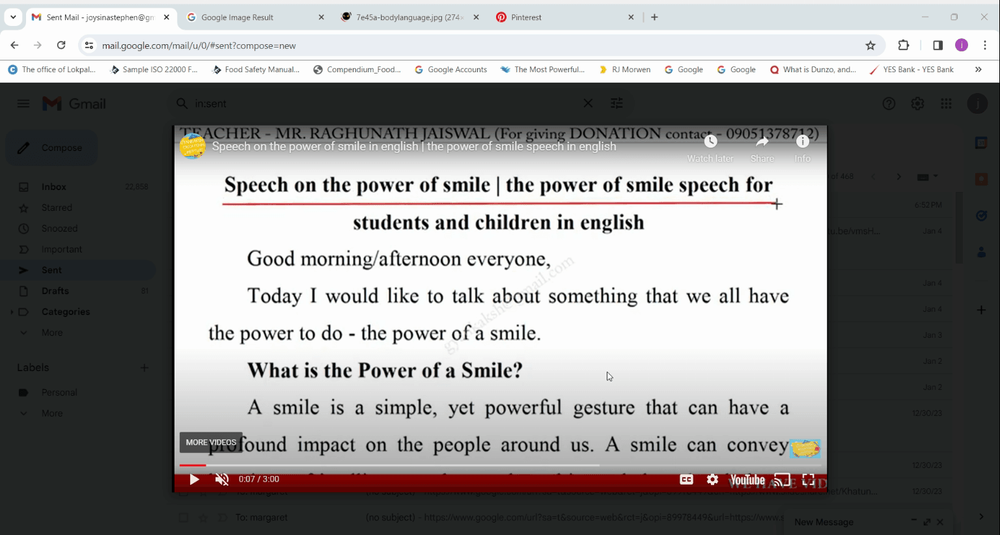This screenshot has width=1000, height=535.
Task: Toggle closed captions on the video
Action: coord(686,480)
